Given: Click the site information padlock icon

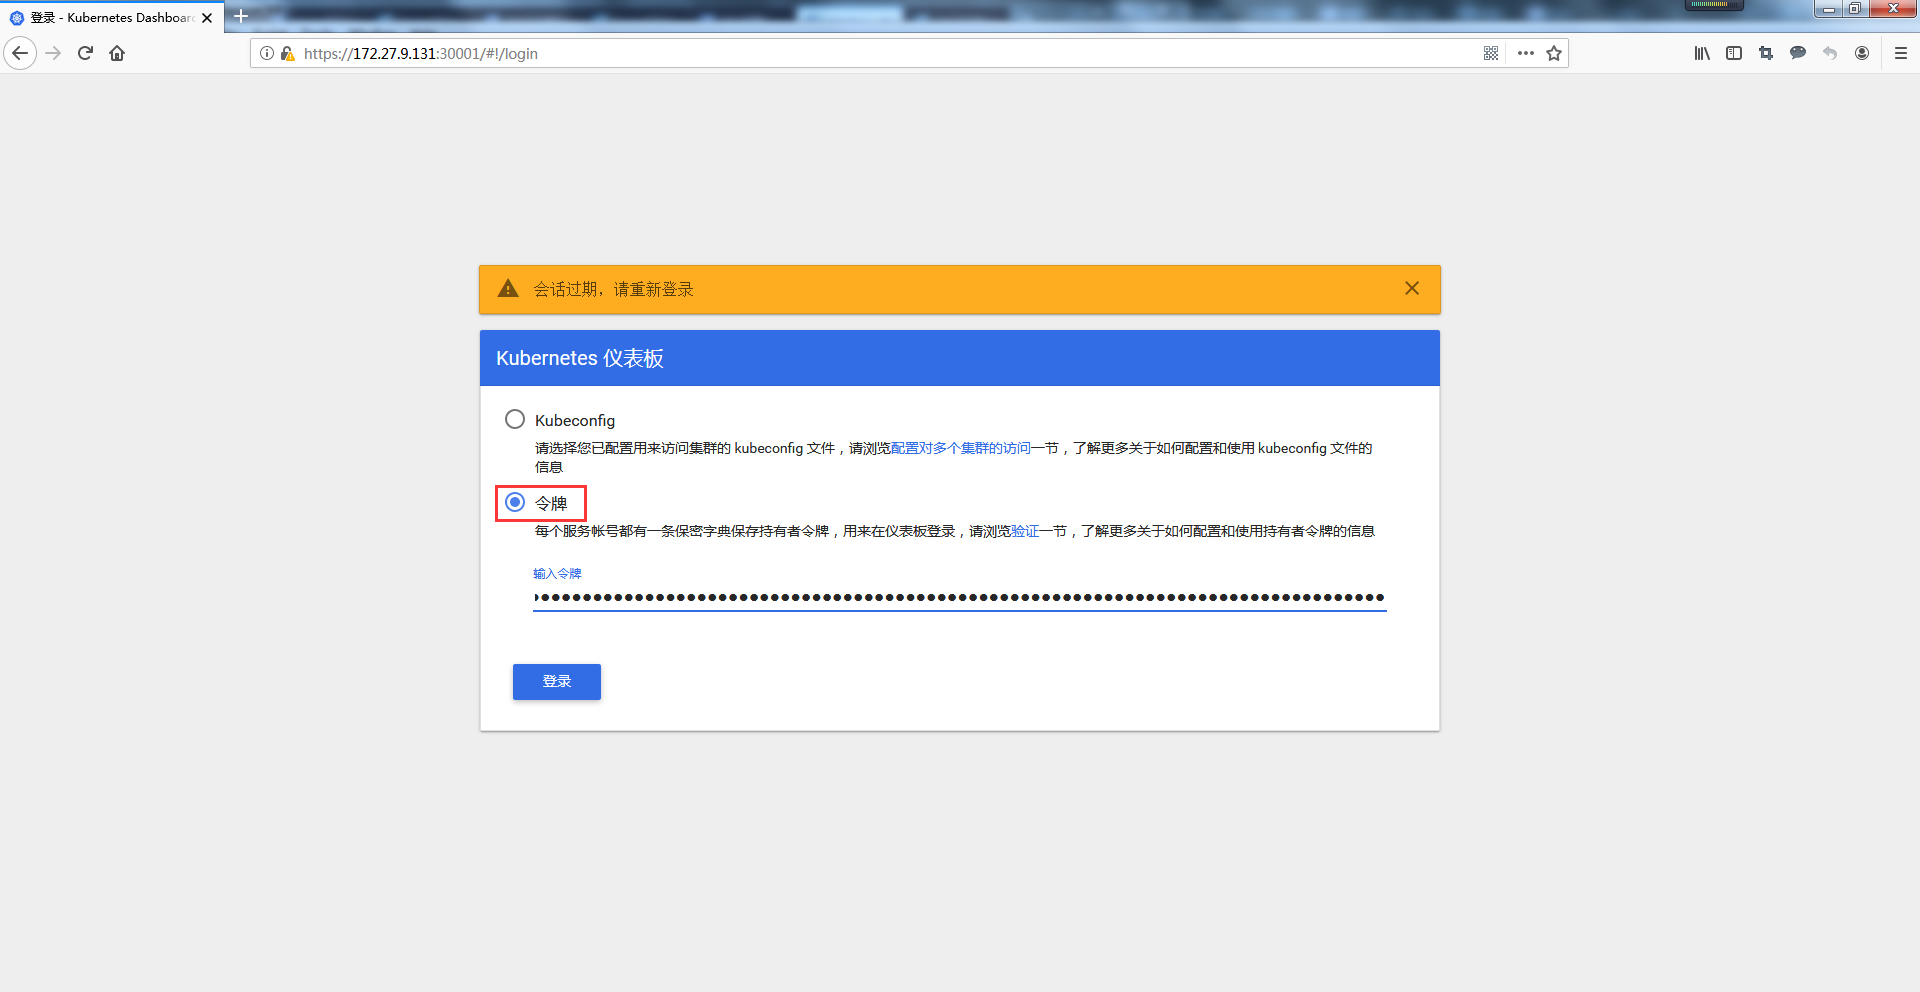Looking at the screenshot, I should pos(288,53).
